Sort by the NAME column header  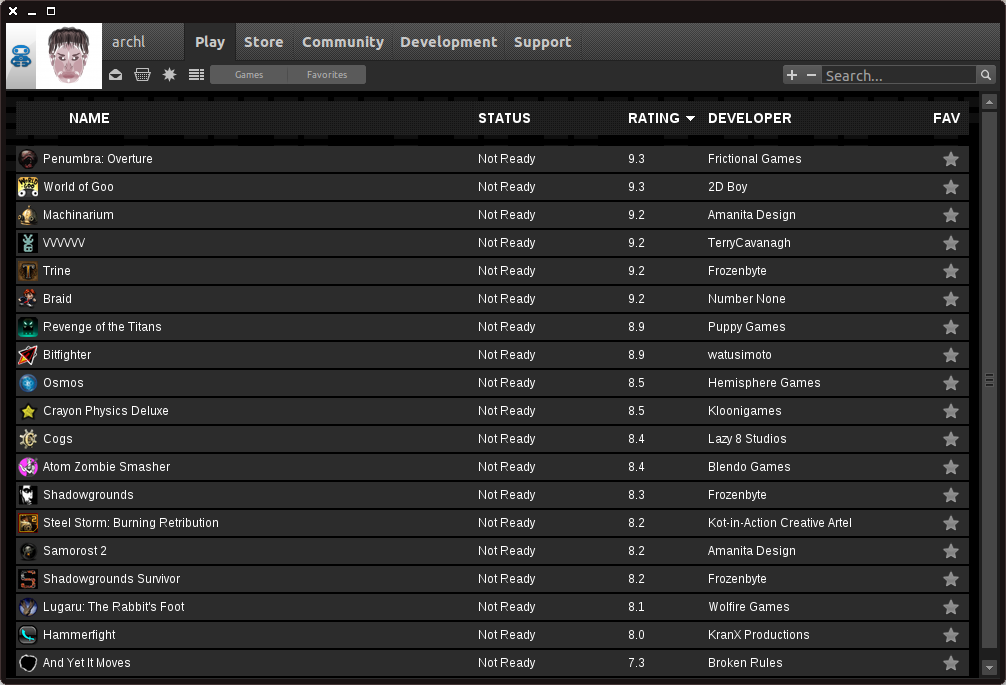point(89,118)
